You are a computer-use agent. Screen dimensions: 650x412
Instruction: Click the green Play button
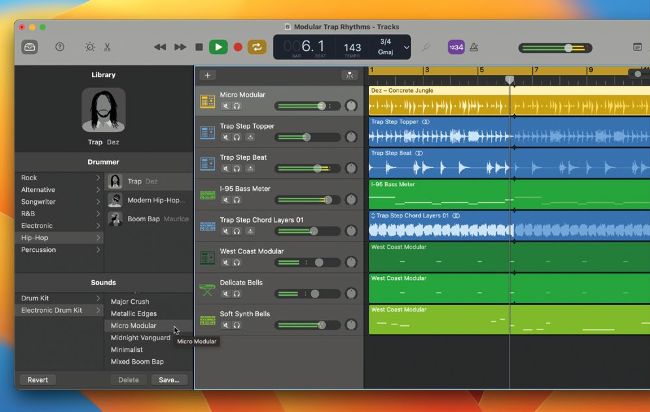coord(218,47)
